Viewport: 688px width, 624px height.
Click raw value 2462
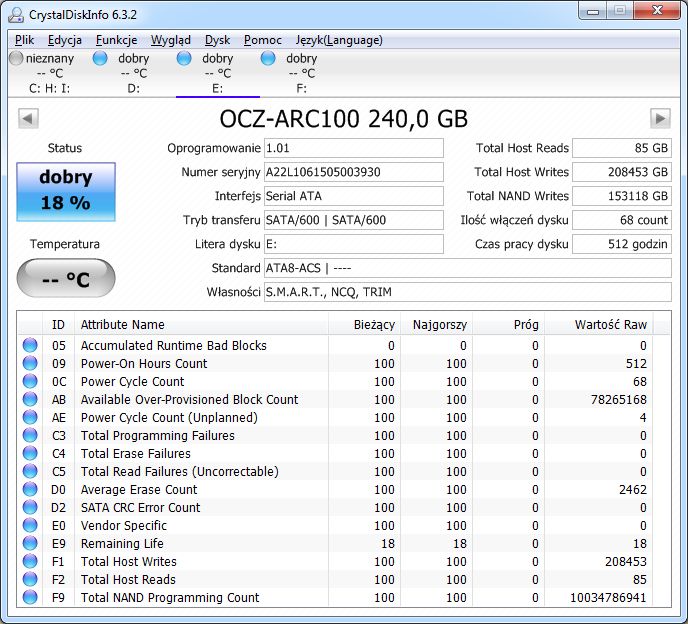633,489
